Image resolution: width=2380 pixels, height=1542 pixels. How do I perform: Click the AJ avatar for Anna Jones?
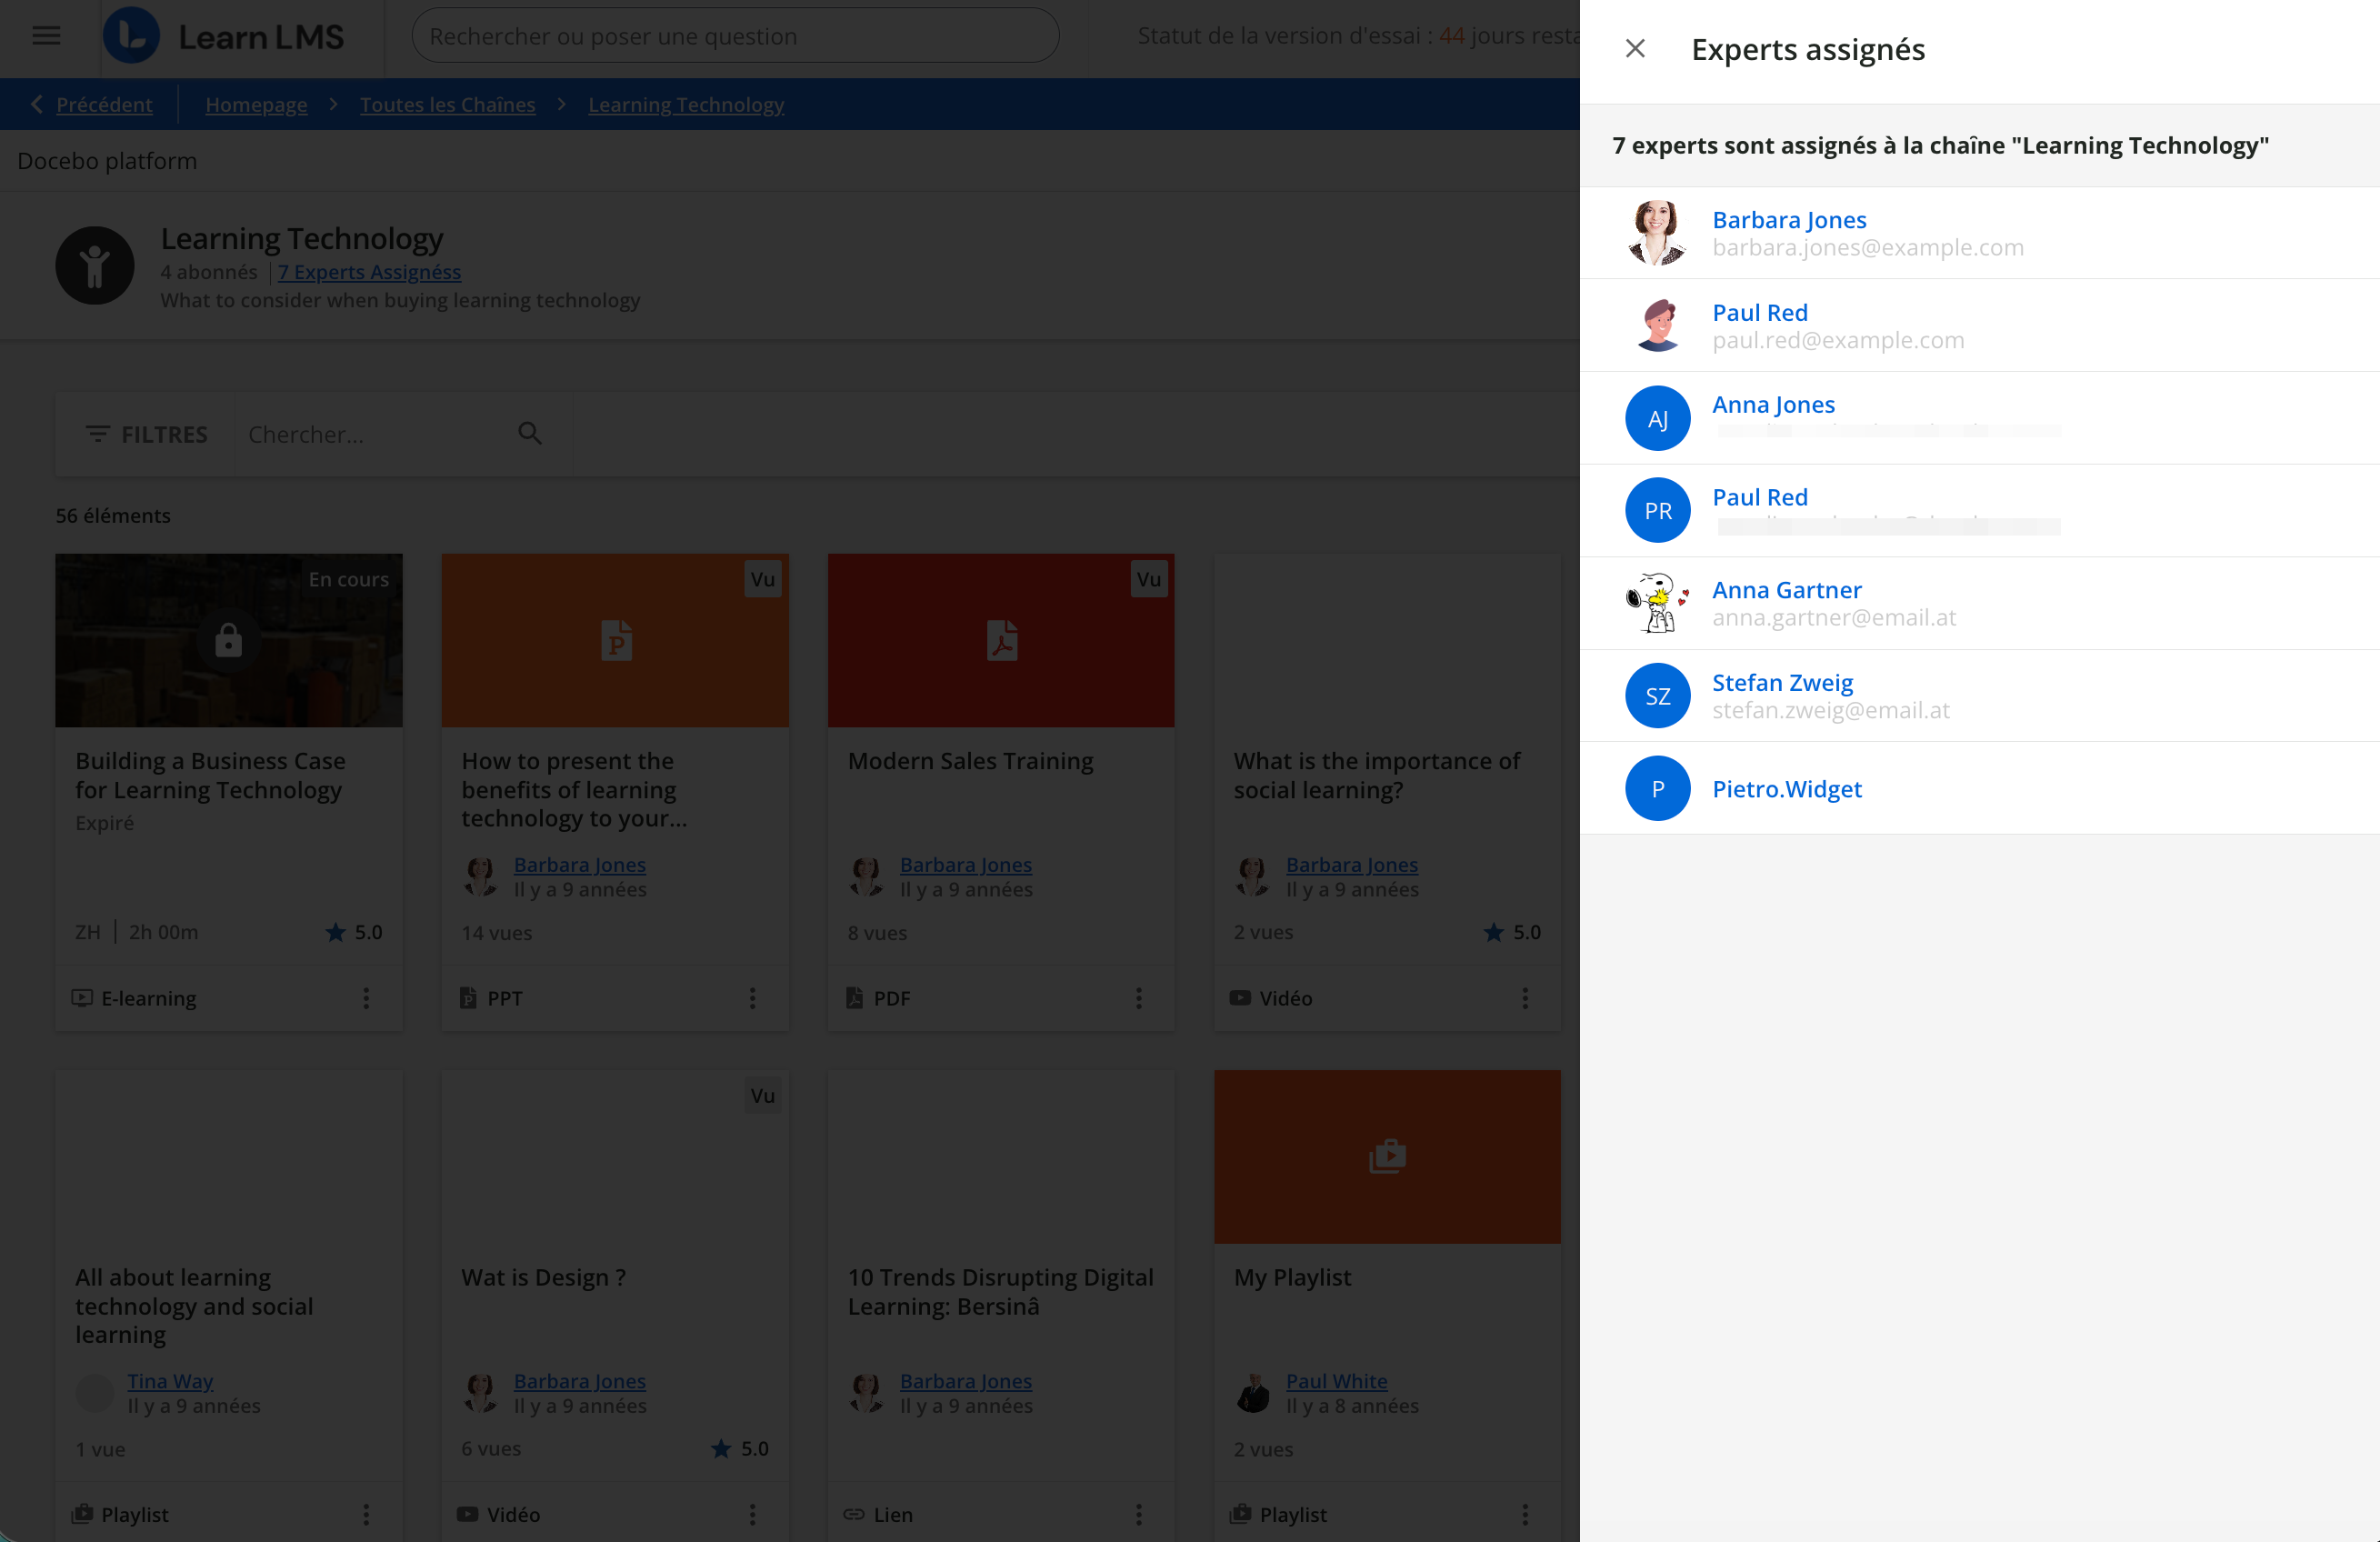coord(1657,418)
